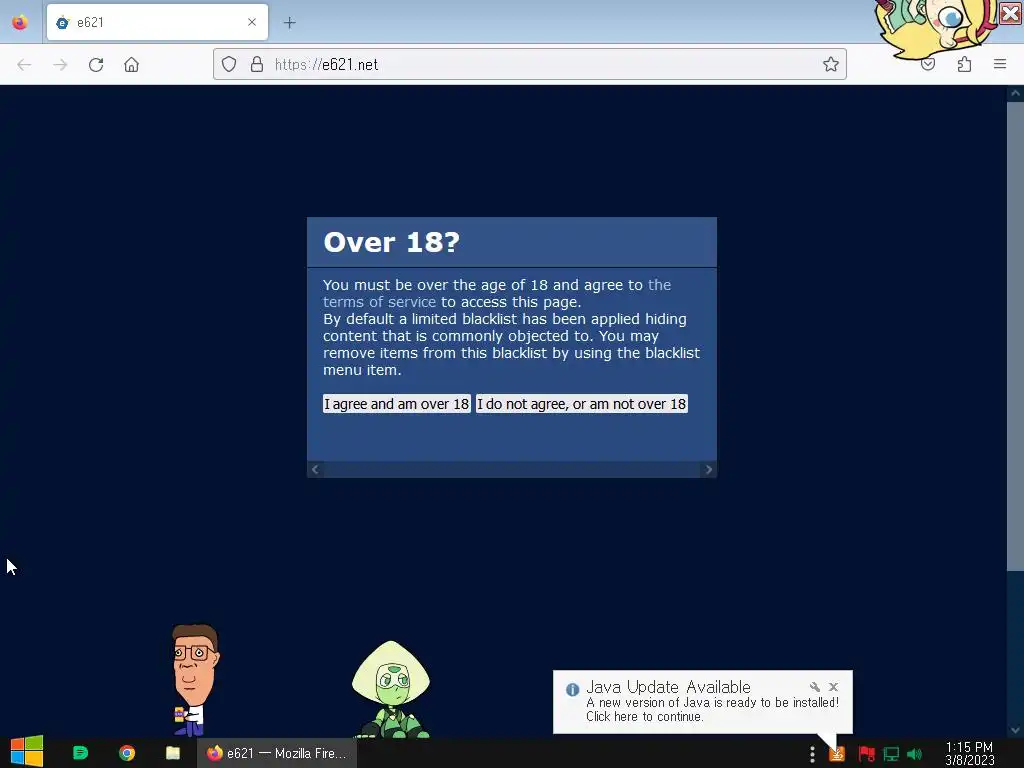Click the Hank Hill desktop mascot
Image resolution: width=1024 pixels, height=768 pixels.
tap(194, 680)
